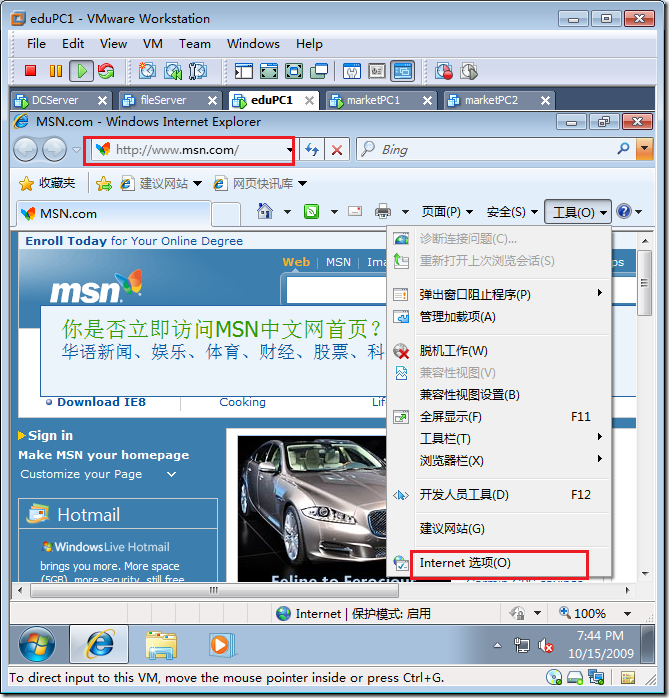
Task: Open the address bar history dropdown
Action: pyautogui.click(x=290, y=150)
